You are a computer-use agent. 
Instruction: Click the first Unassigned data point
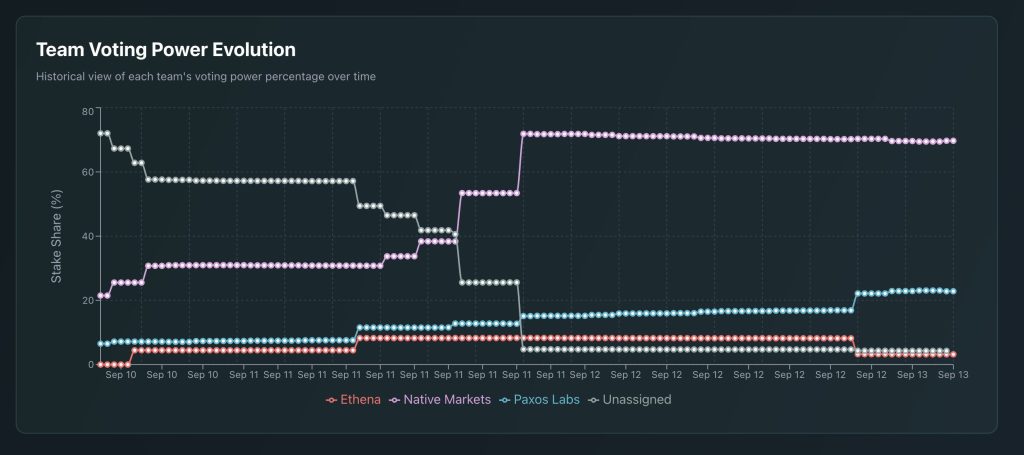tap(100, 133)
